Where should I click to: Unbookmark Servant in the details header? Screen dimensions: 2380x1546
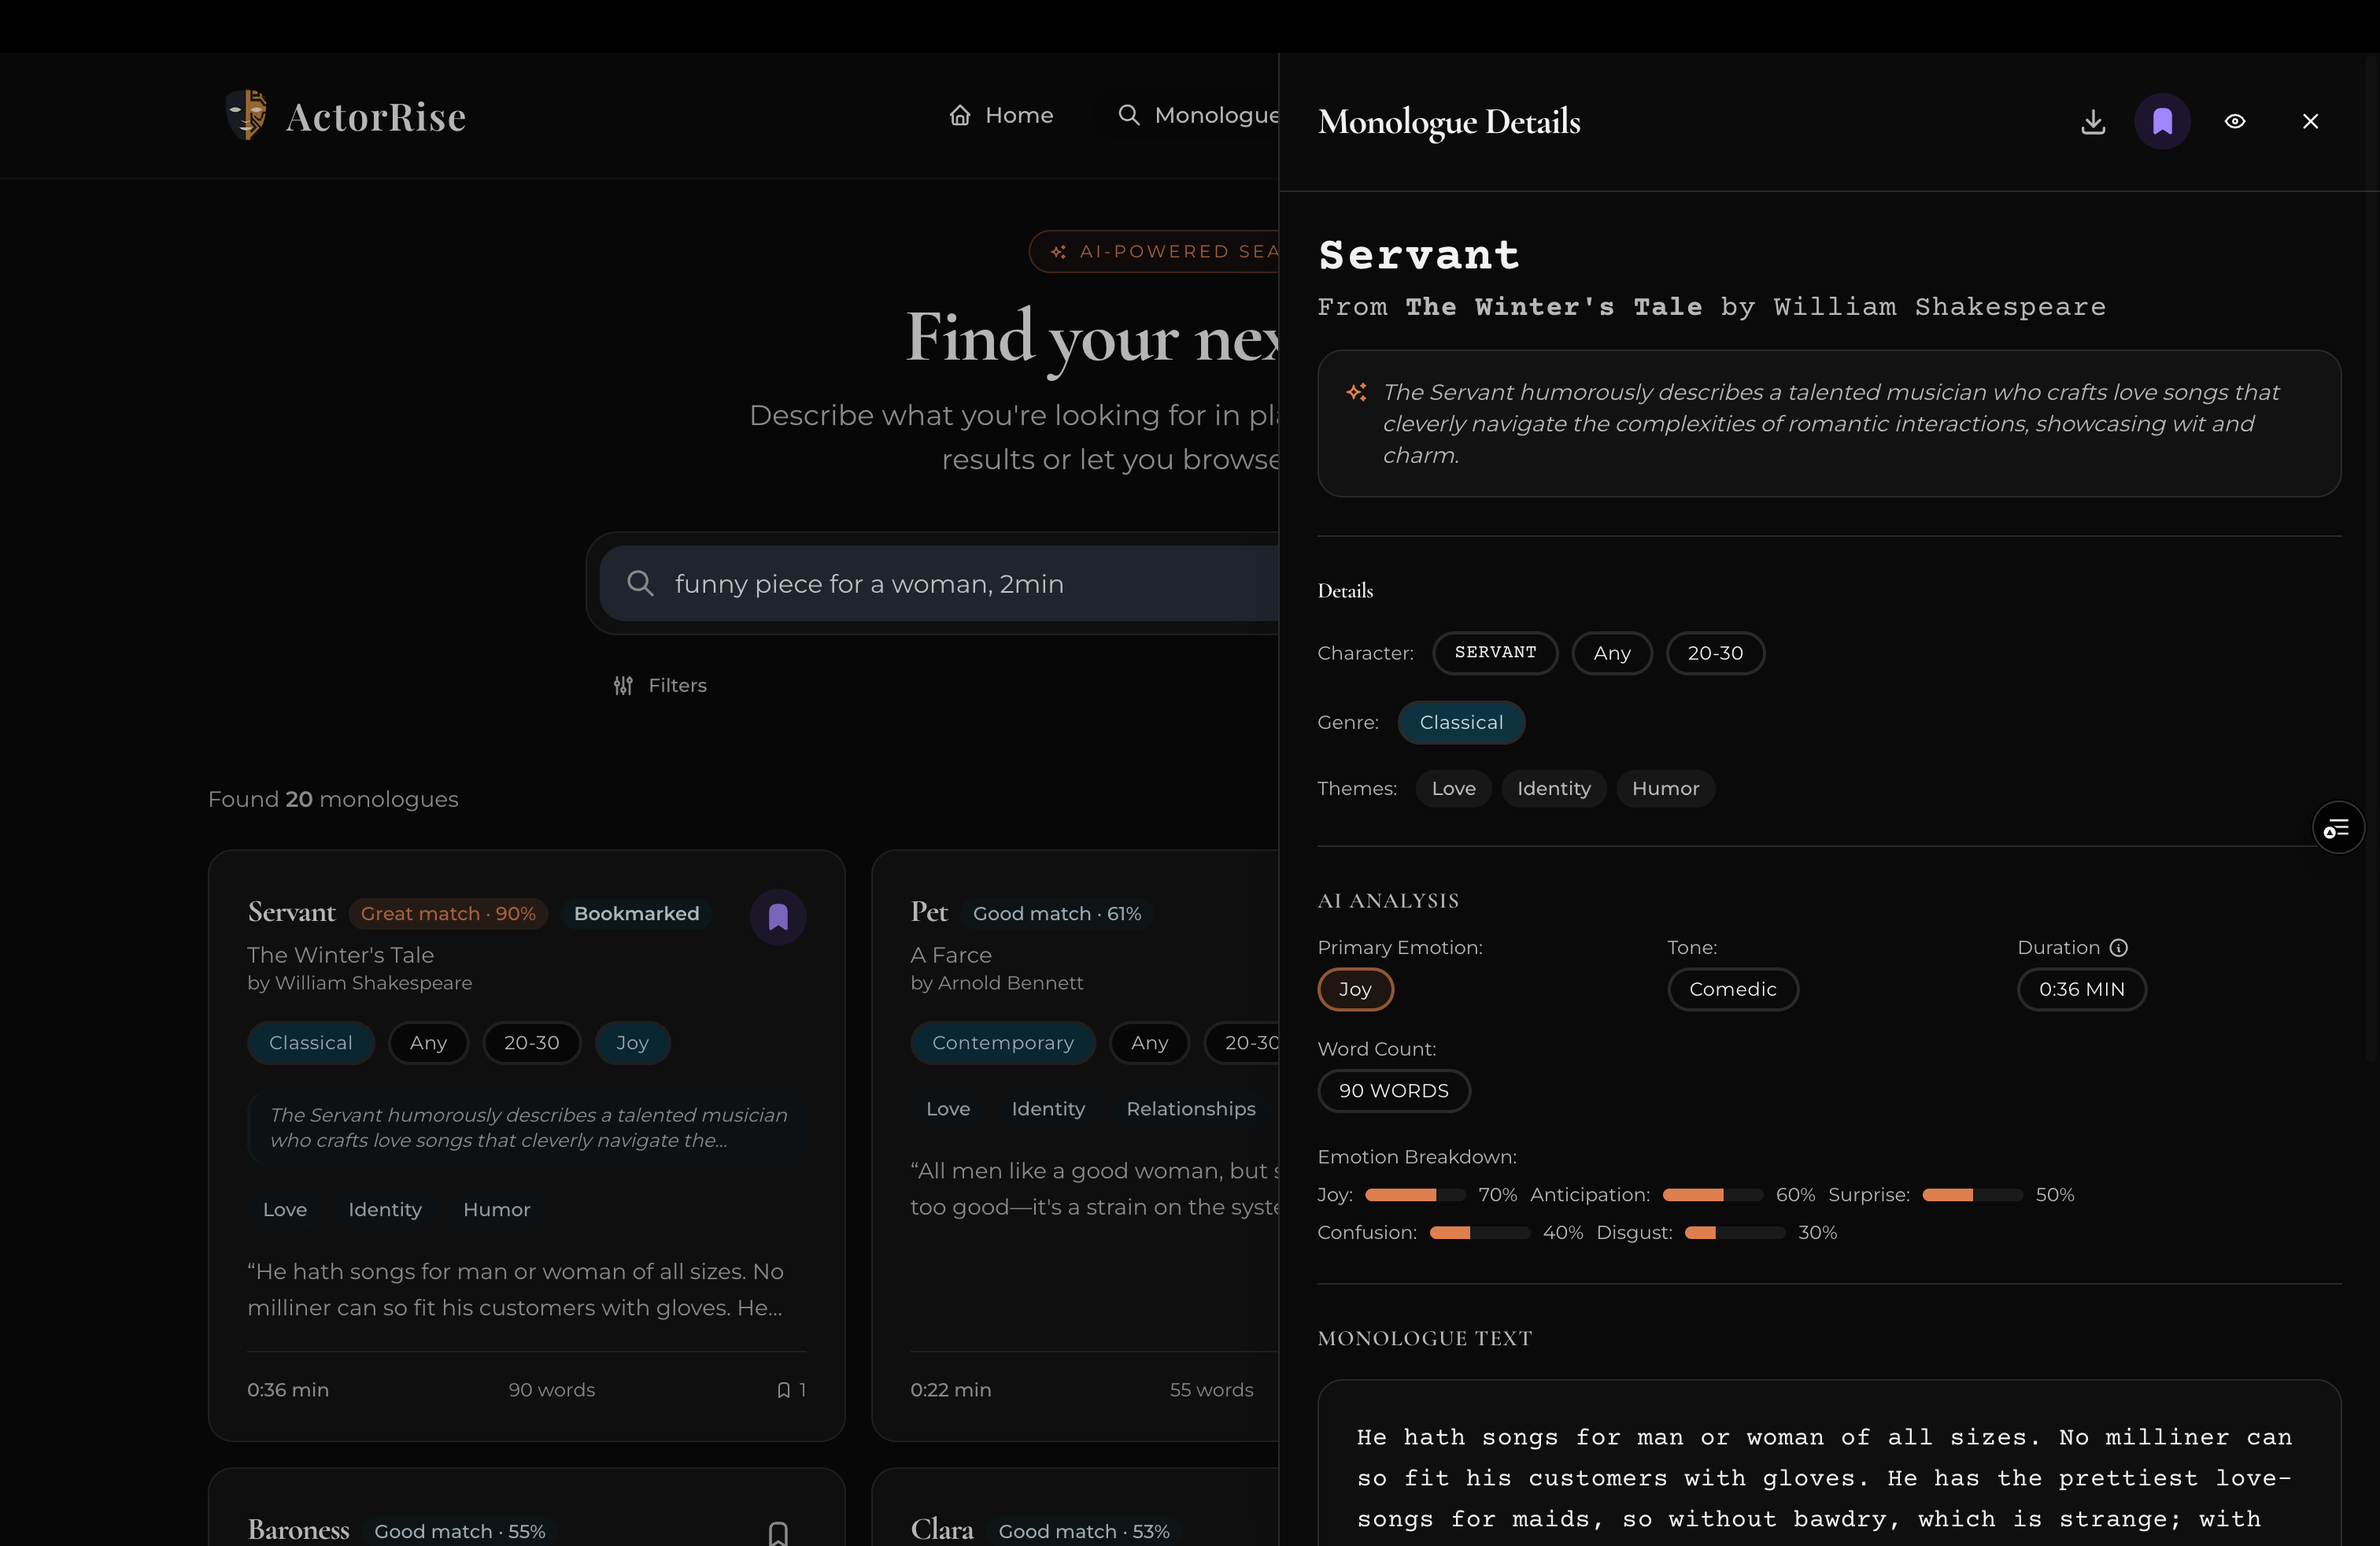coord(2163,121)
